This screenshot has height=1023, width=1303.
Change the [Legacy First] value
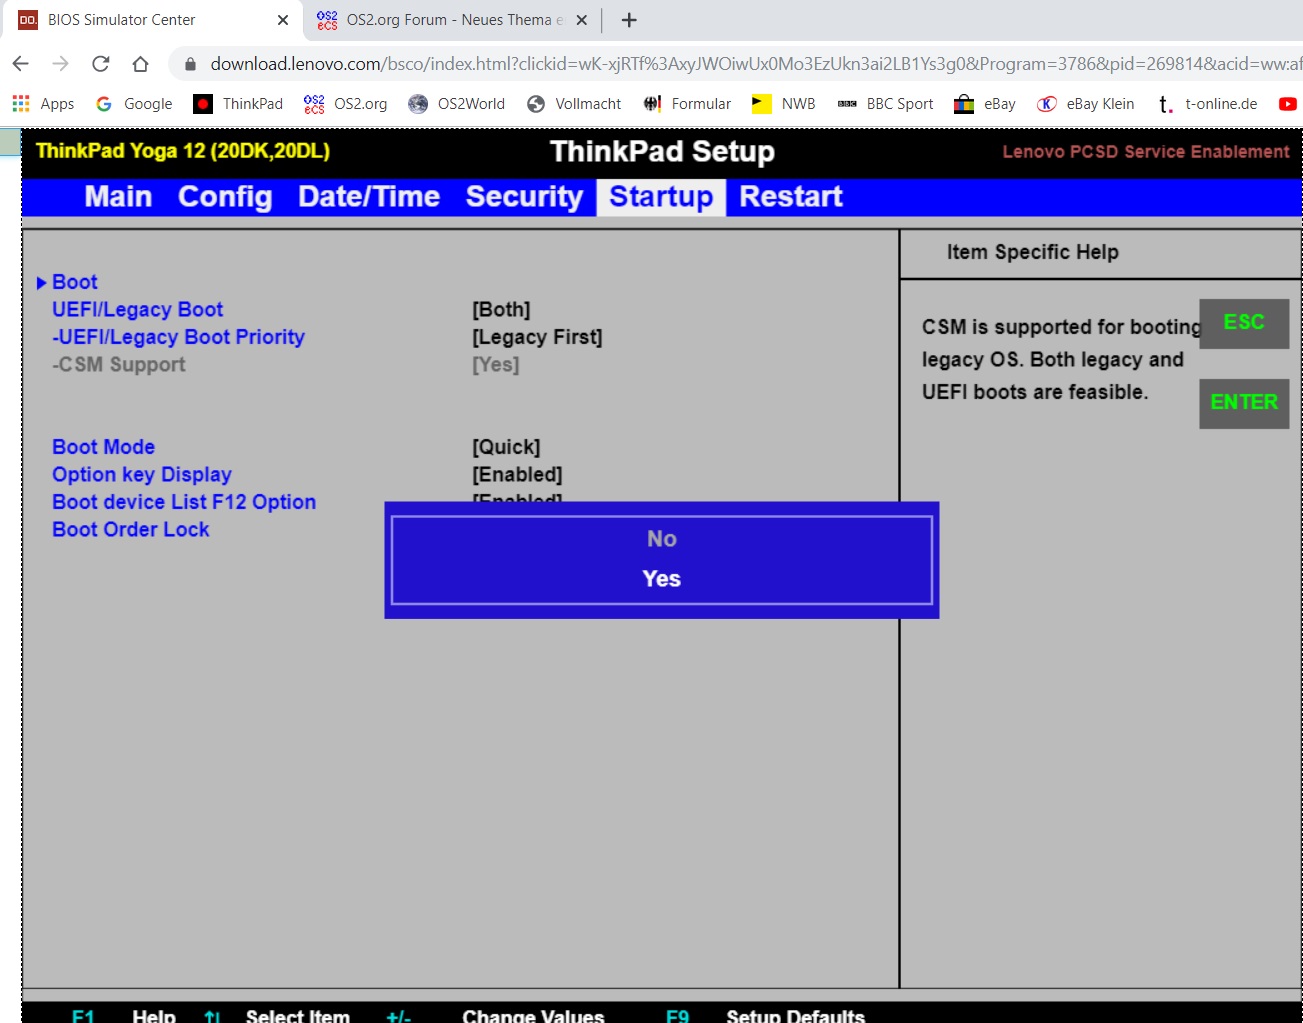pyautogui.click(x=537, y=337)
